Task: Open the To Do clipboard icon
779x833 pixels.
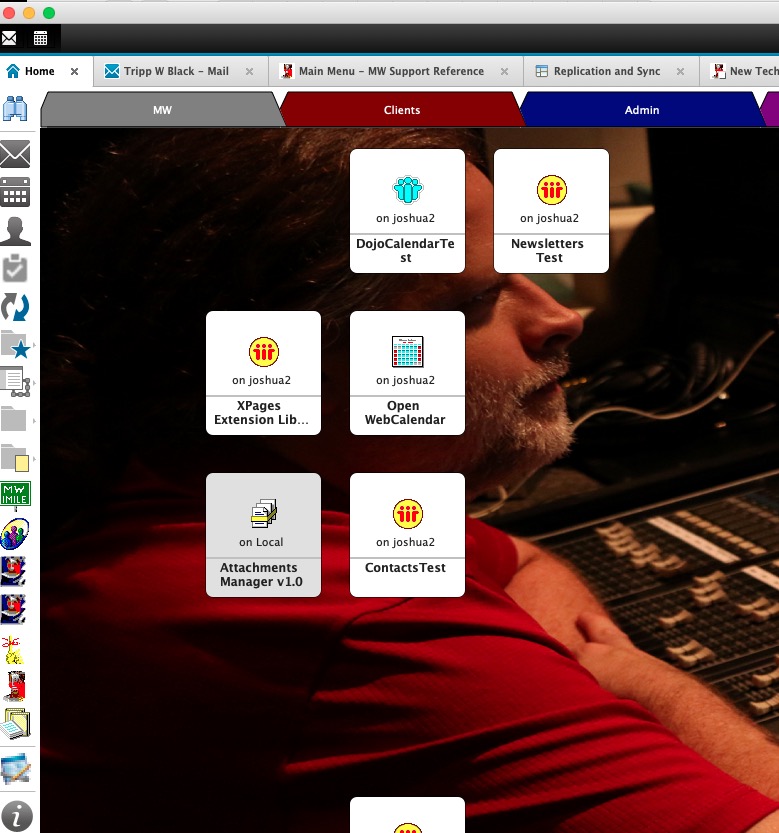Action: 15,269
